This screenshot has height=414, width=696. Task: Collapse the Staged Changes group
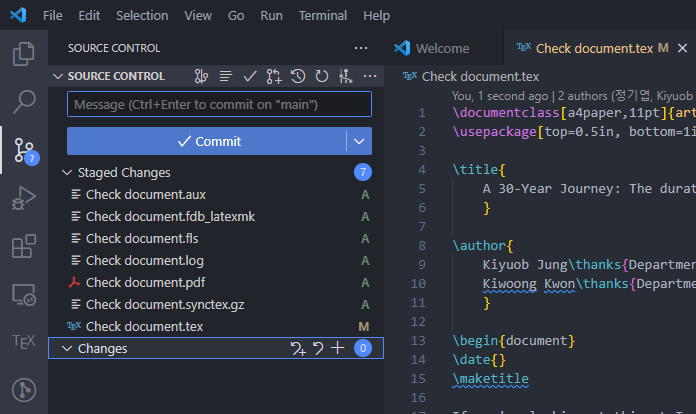(x=67, y=172)
